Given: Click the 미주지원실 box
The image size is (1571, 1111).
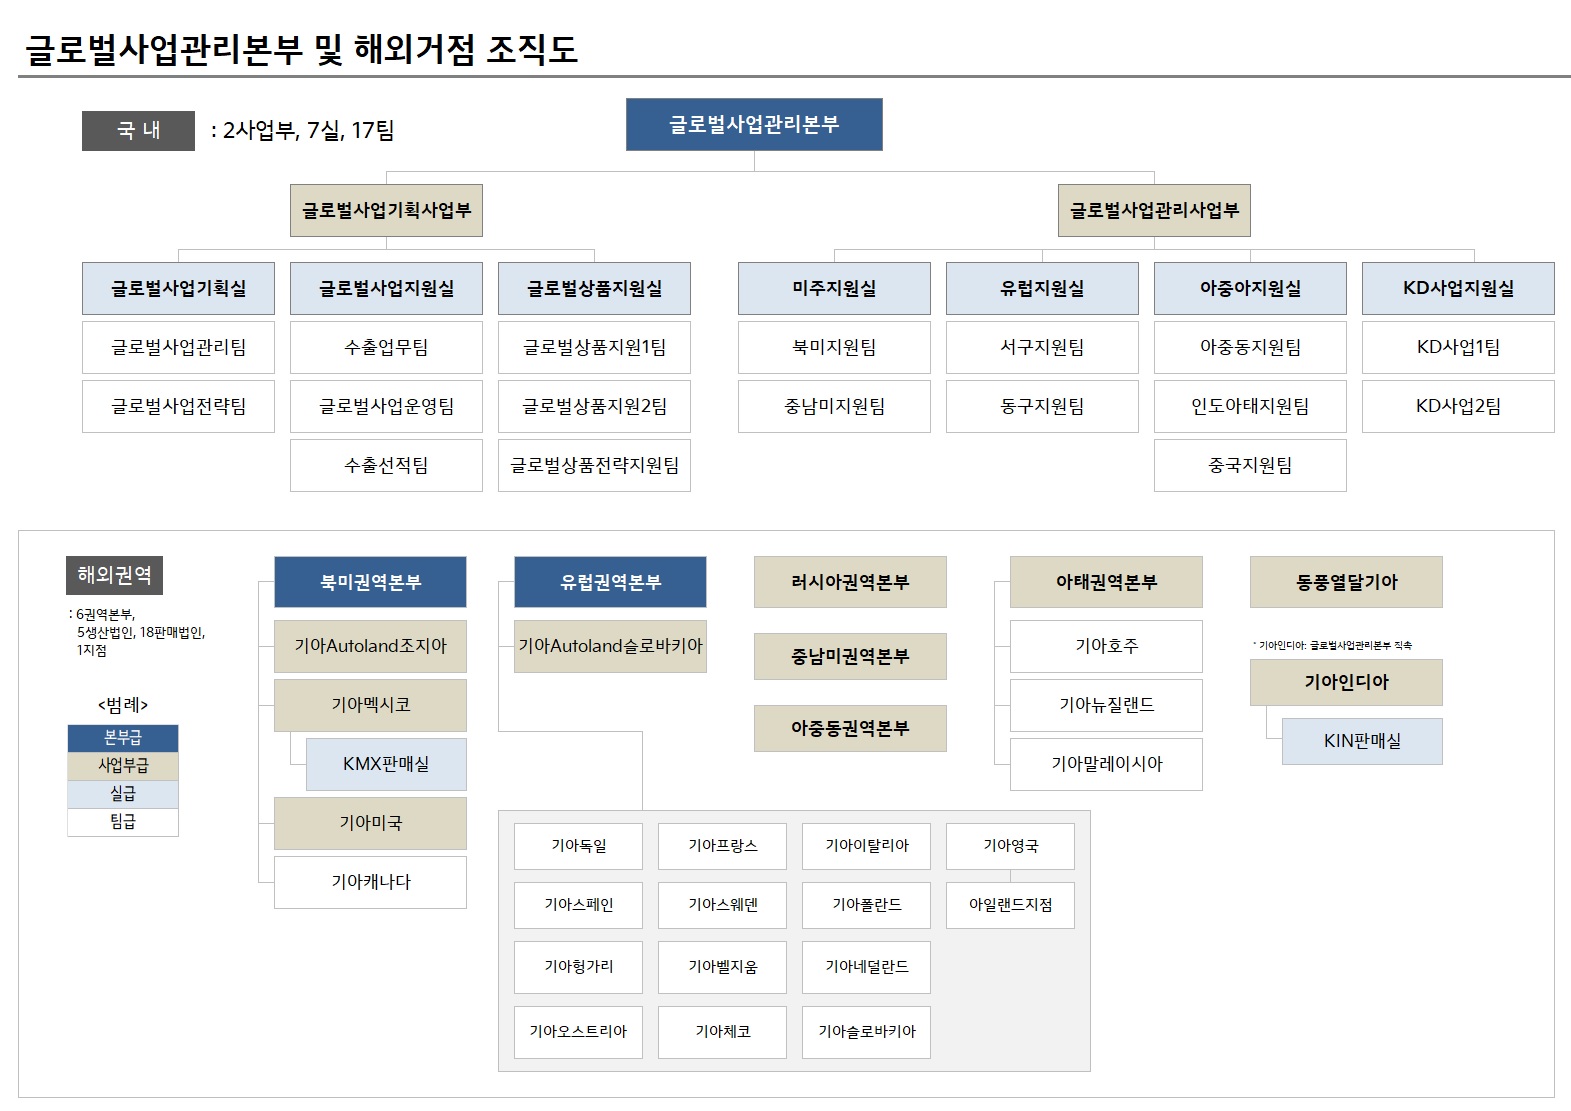Looking at the screenshot, I should pyautogui.click(x=834, y=288).
